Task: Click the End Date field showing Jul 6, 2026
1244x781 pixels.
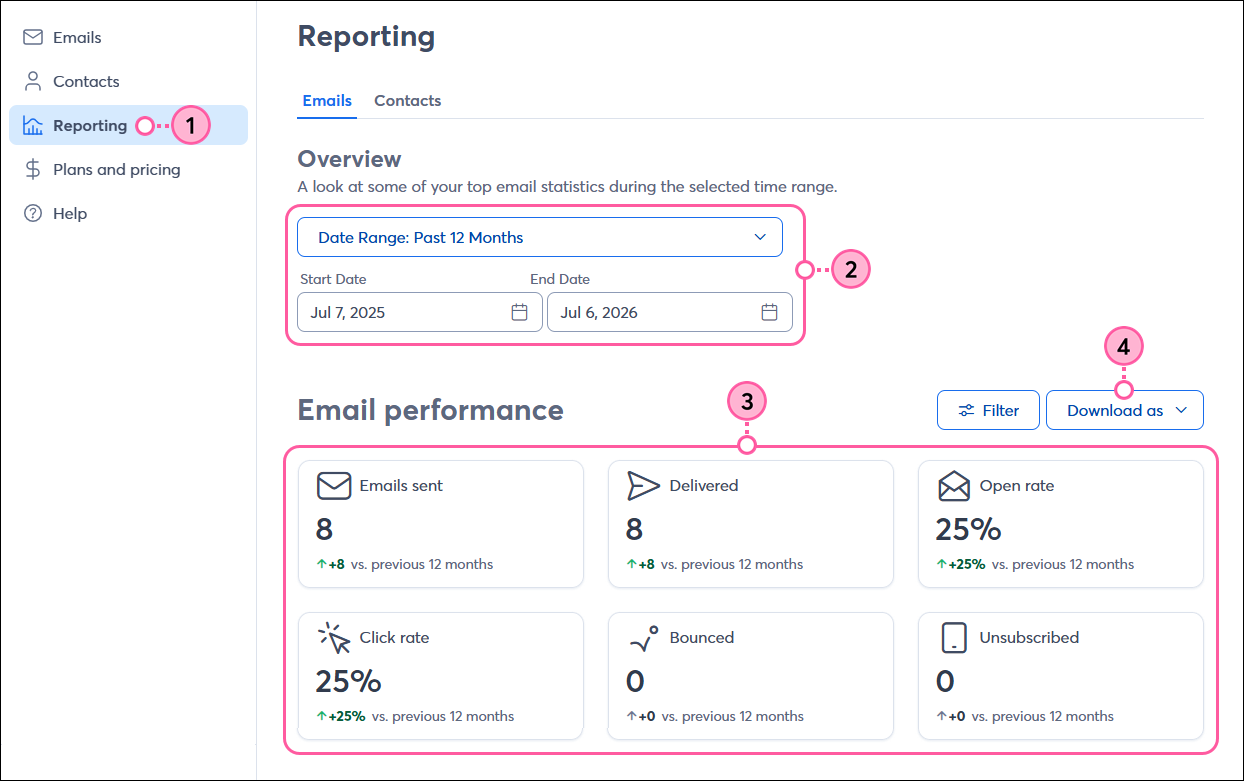Action: (x=670, y=312)
